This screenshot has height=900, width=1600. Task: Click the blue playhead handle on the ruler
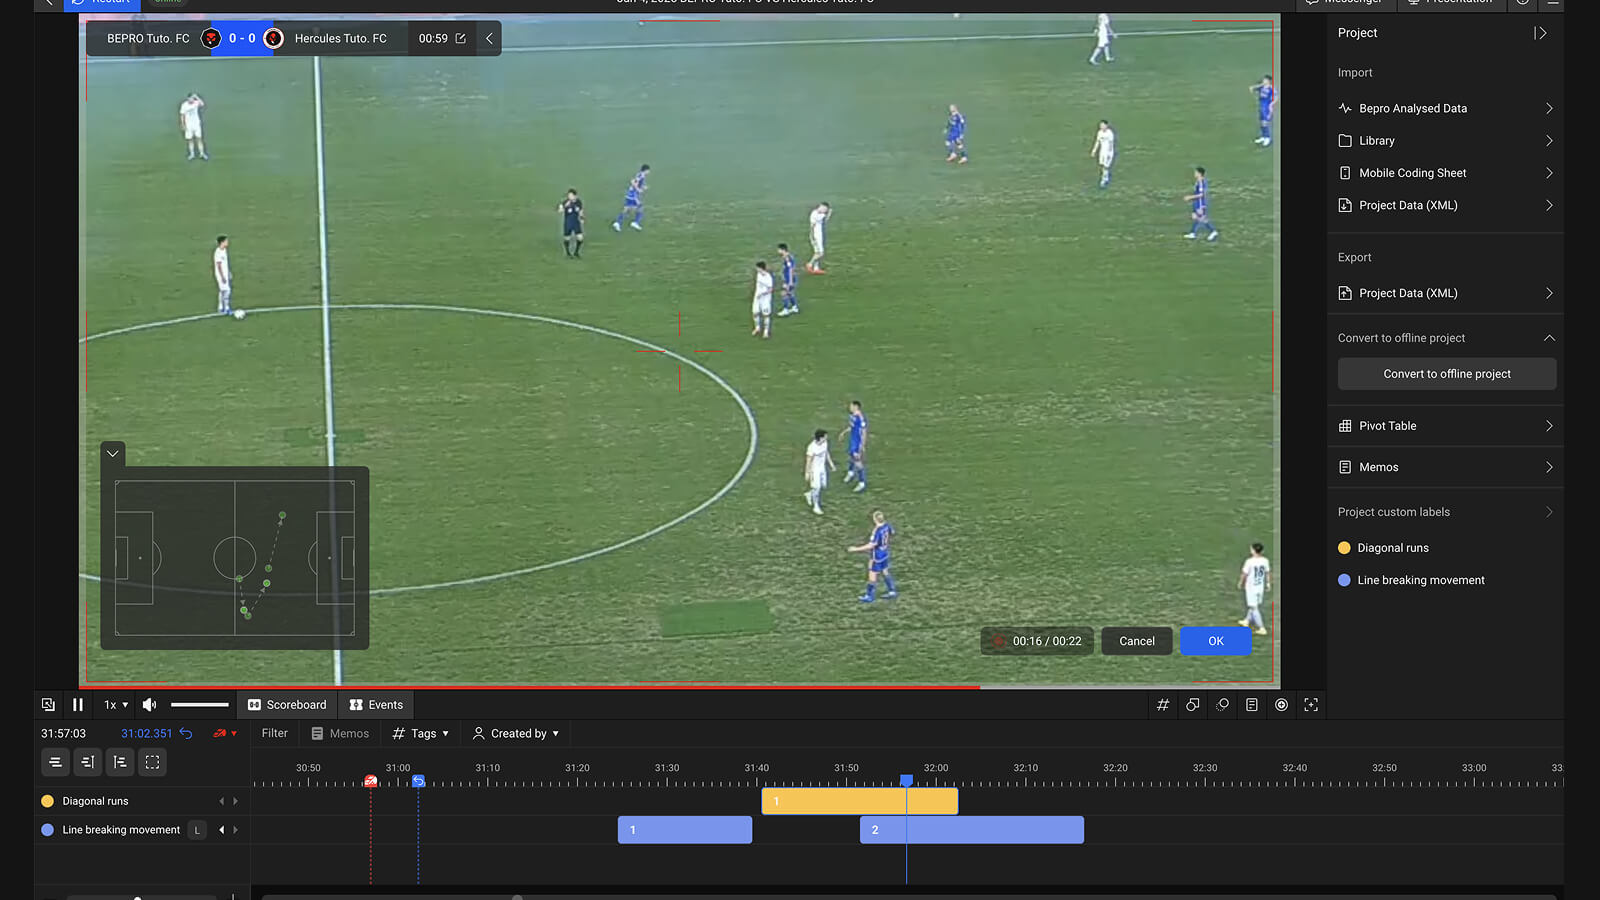pyautogui.click(x=906, y=780)
